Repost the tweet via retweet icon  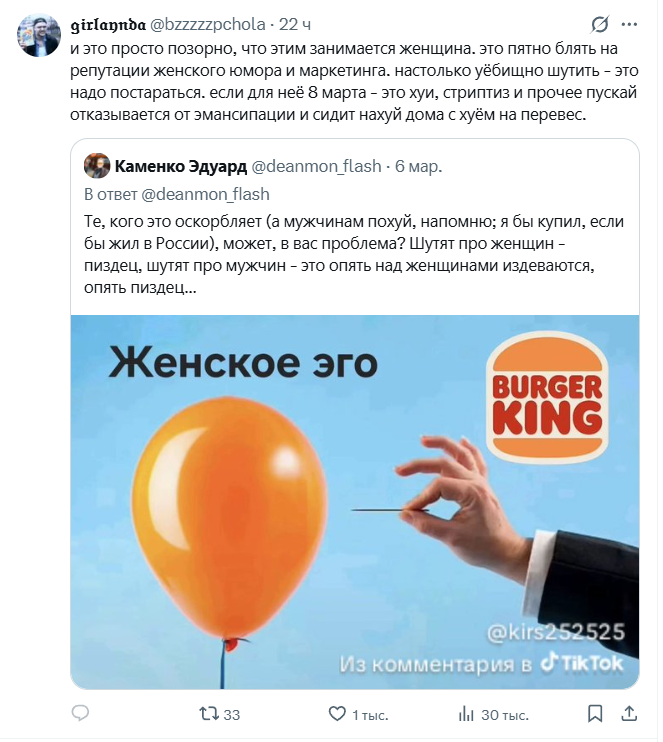click(x=208, y=714)
